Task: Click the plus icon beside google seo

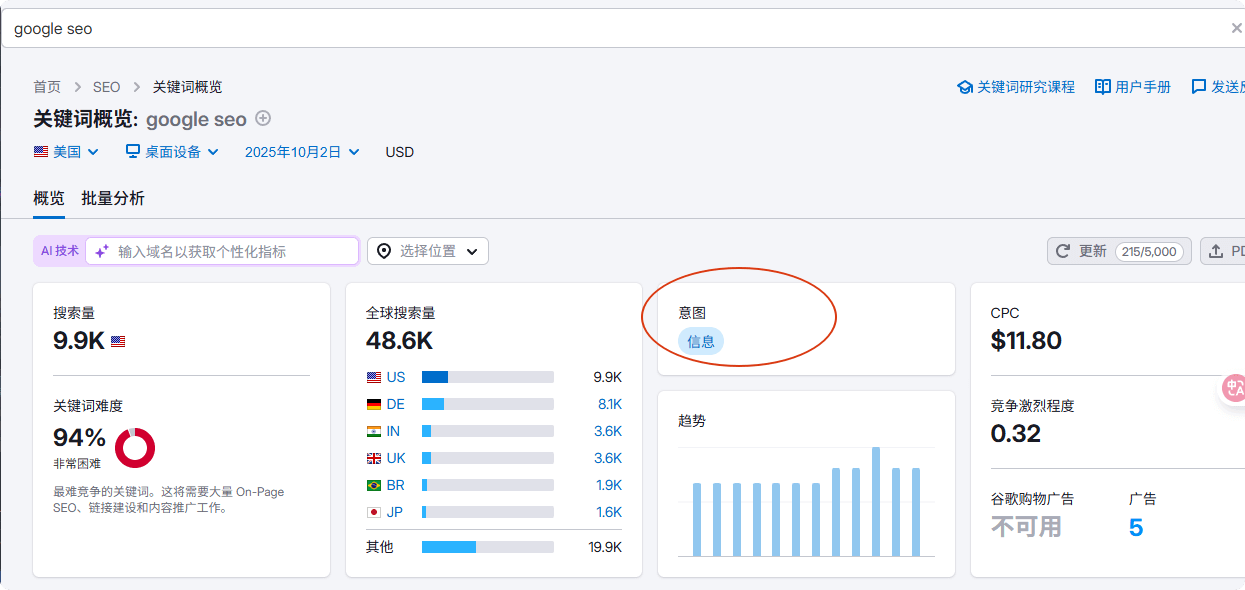Action: point(263,118)
